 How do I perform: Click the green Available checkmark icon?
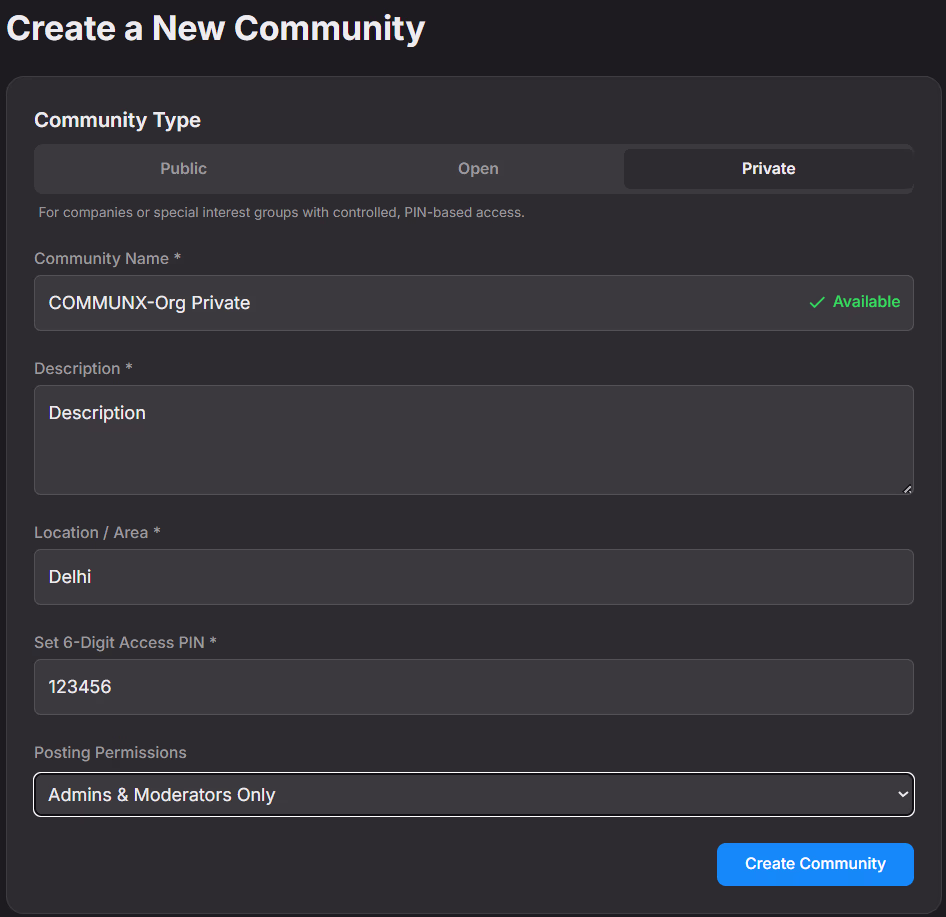coord(817,302)
